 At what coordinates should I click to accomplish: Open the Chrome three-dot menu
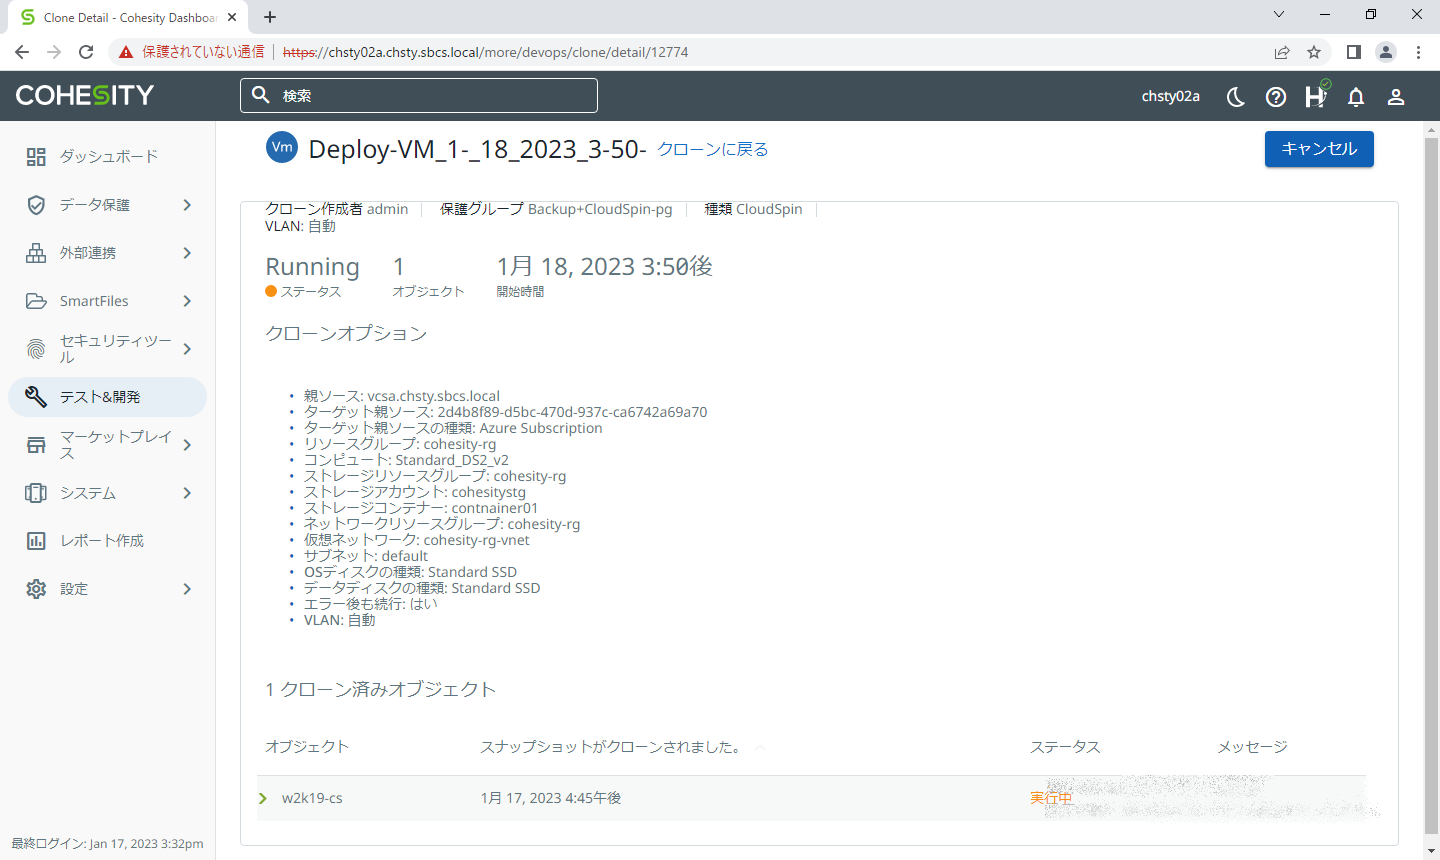(1418, 52)
